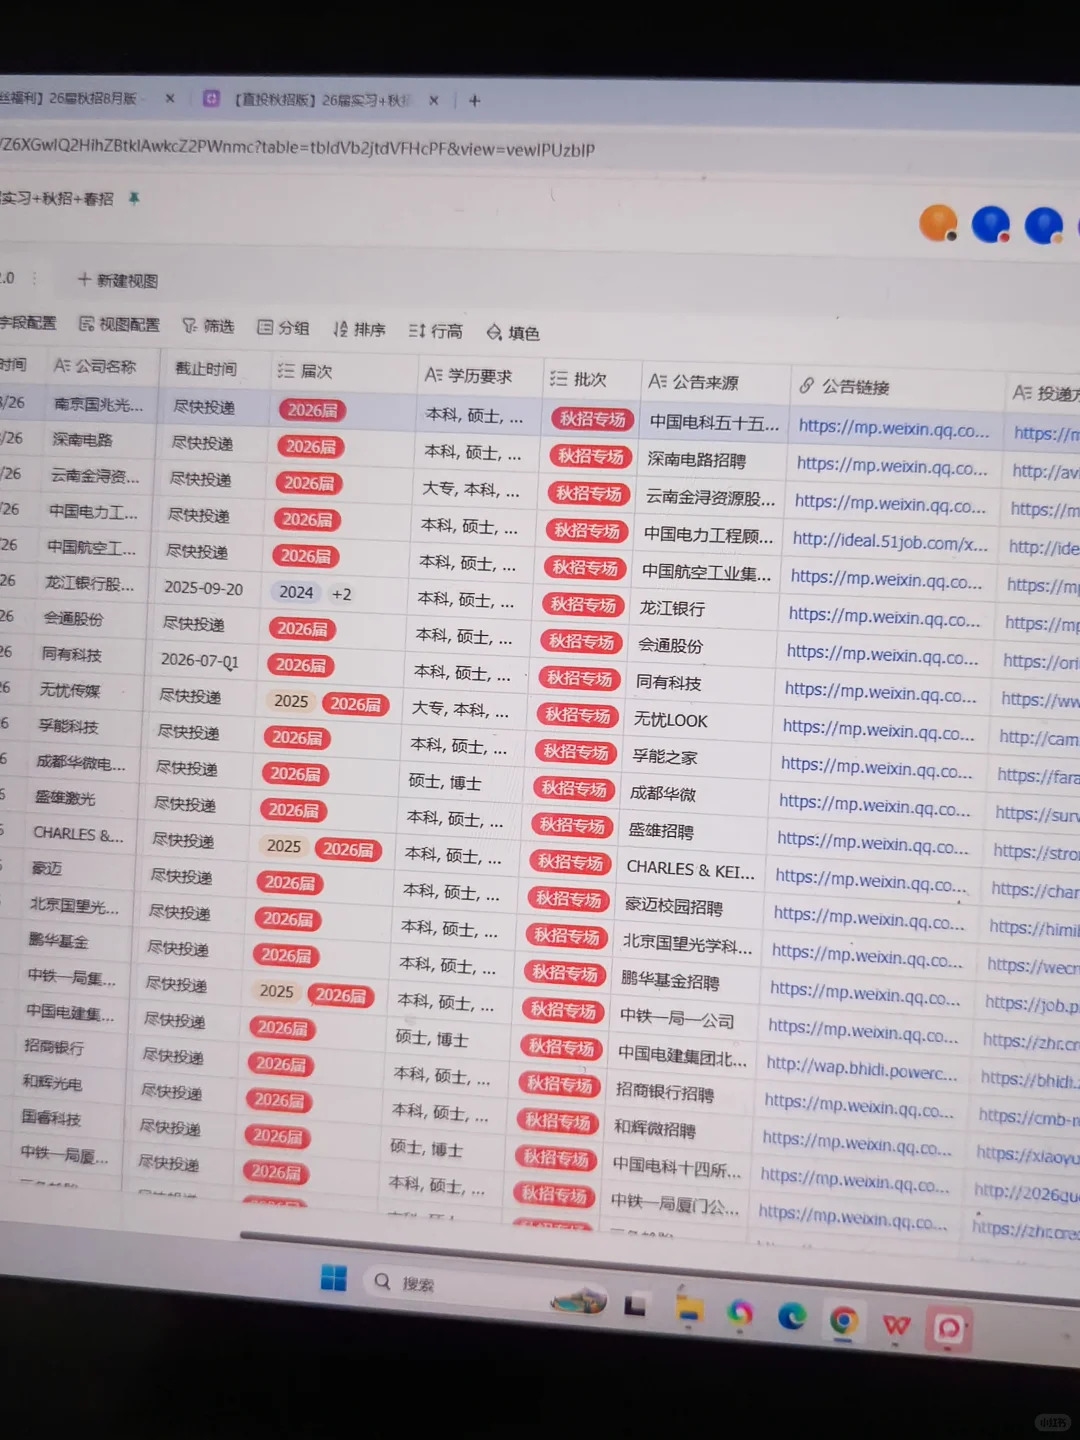Click the 2025 tag in 无忧传媒 row
The image size is (1080, 1440).
click(291, 701)
